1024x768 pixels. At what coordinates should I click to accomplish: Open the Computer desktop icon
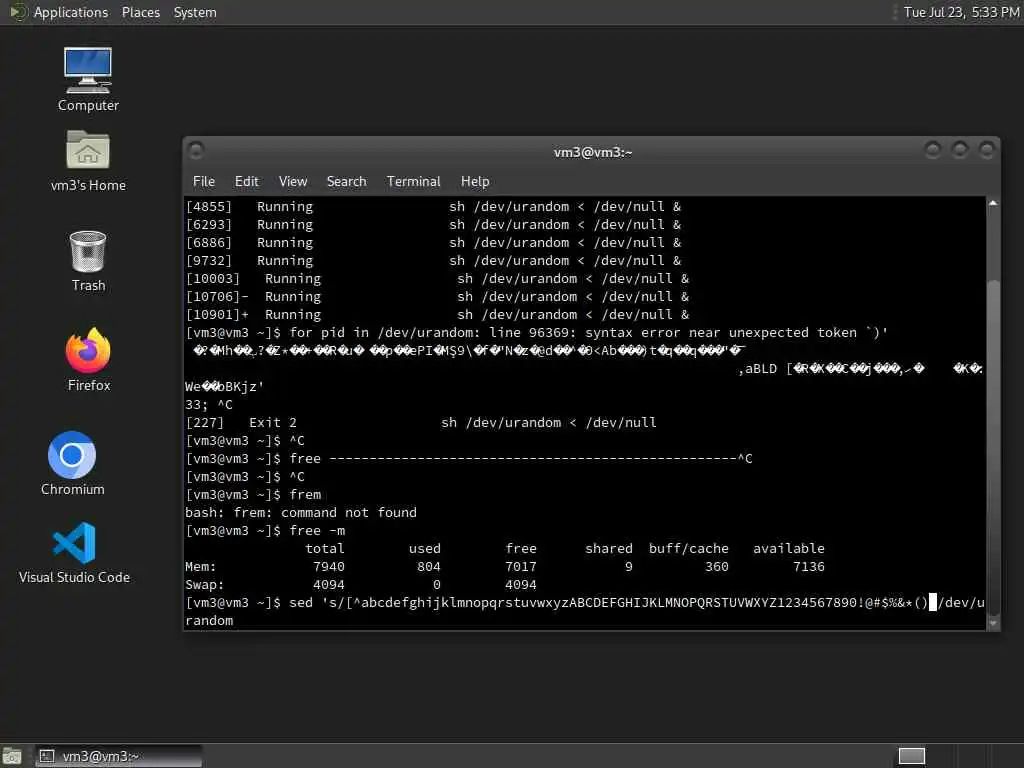pos(88,78)
